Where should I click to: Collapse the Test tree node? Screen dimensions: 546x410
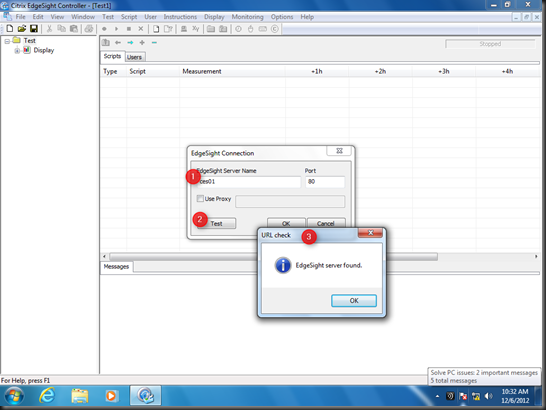tap(7, 41)
